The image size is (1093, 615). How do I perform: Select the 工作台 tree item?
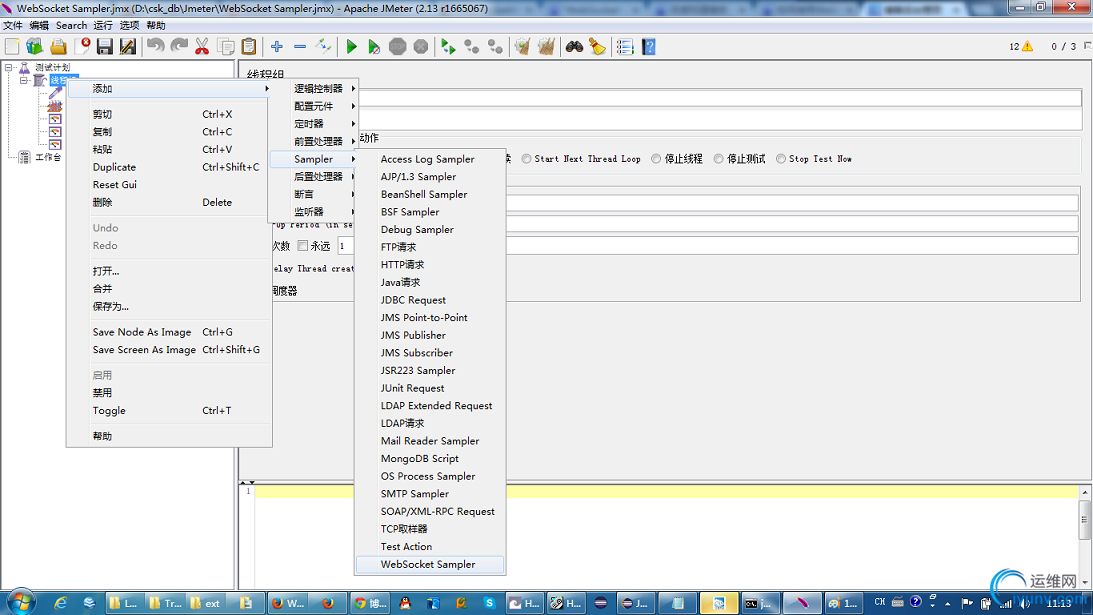pyautogui.click(x=48, y=157)
